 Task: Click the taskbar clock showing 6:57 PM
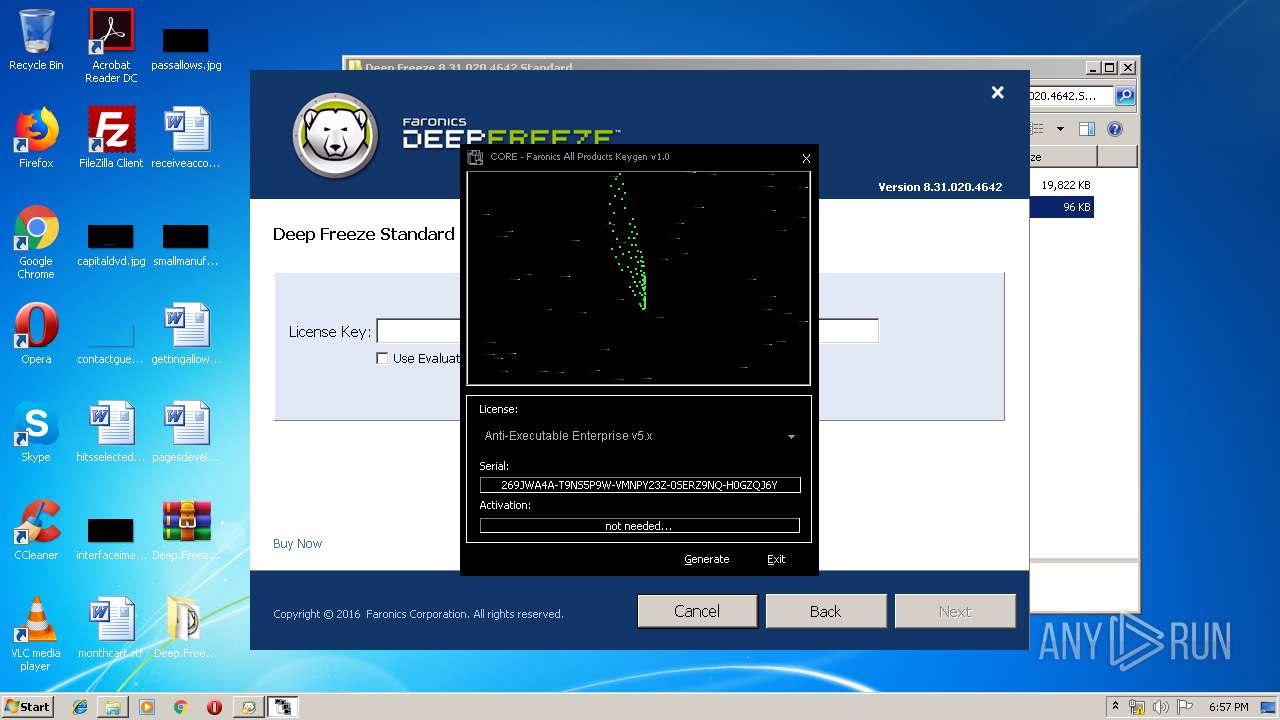pyautogui.click(x=1228, y=707)
